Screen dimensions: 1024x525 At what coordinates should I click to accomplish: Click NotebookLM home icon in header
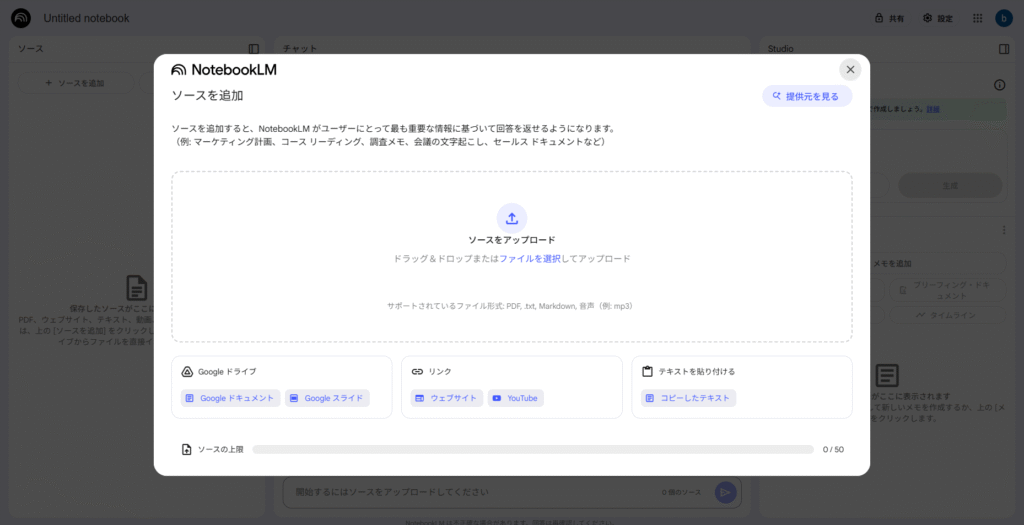(x=21, y=18)
